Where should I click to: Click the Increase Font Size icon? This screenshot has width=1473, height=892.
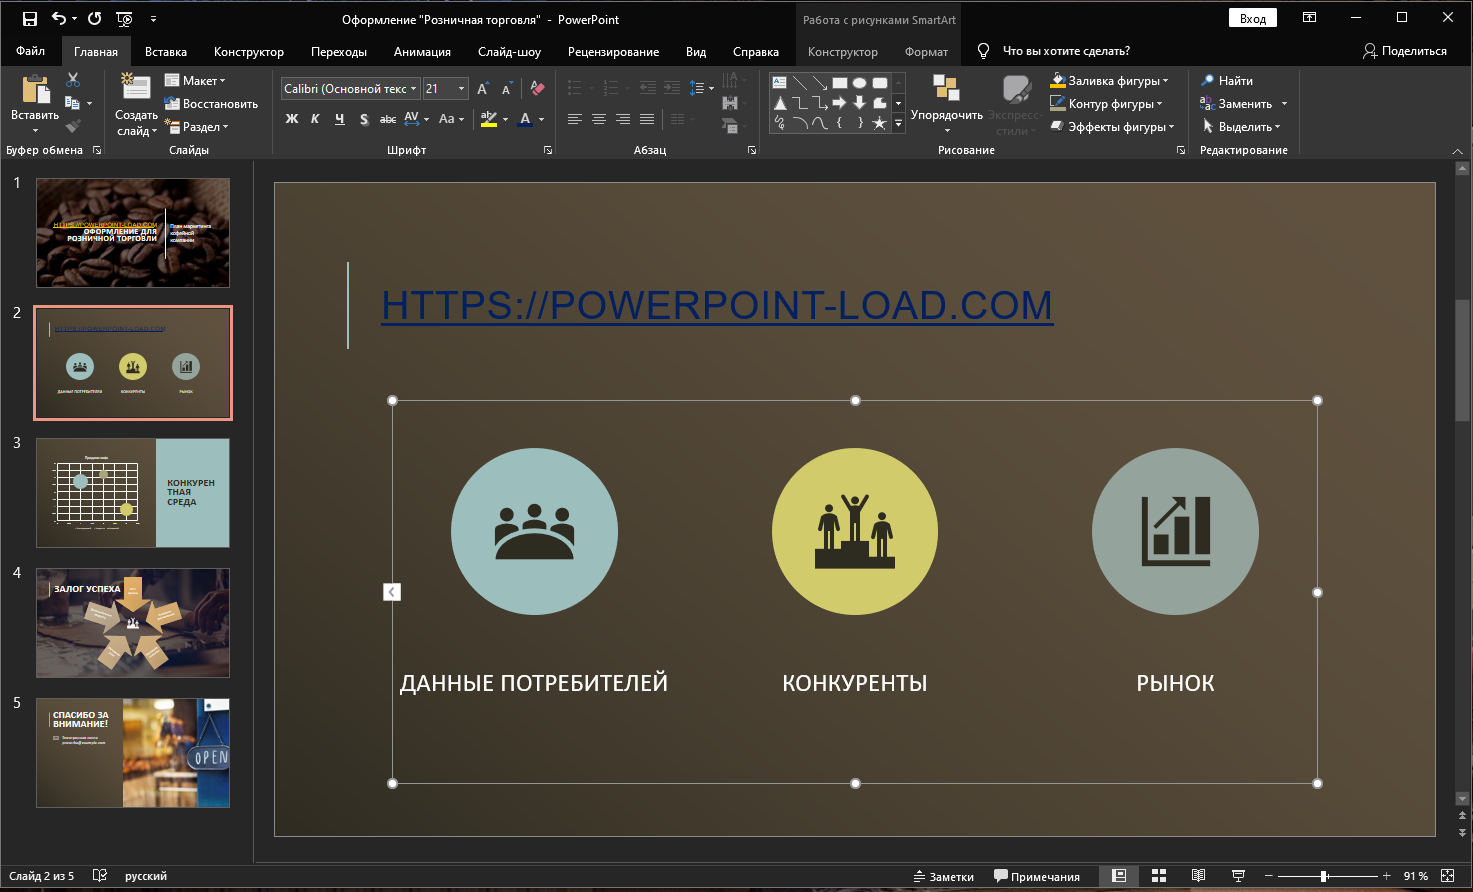click(x=481, y=88)
